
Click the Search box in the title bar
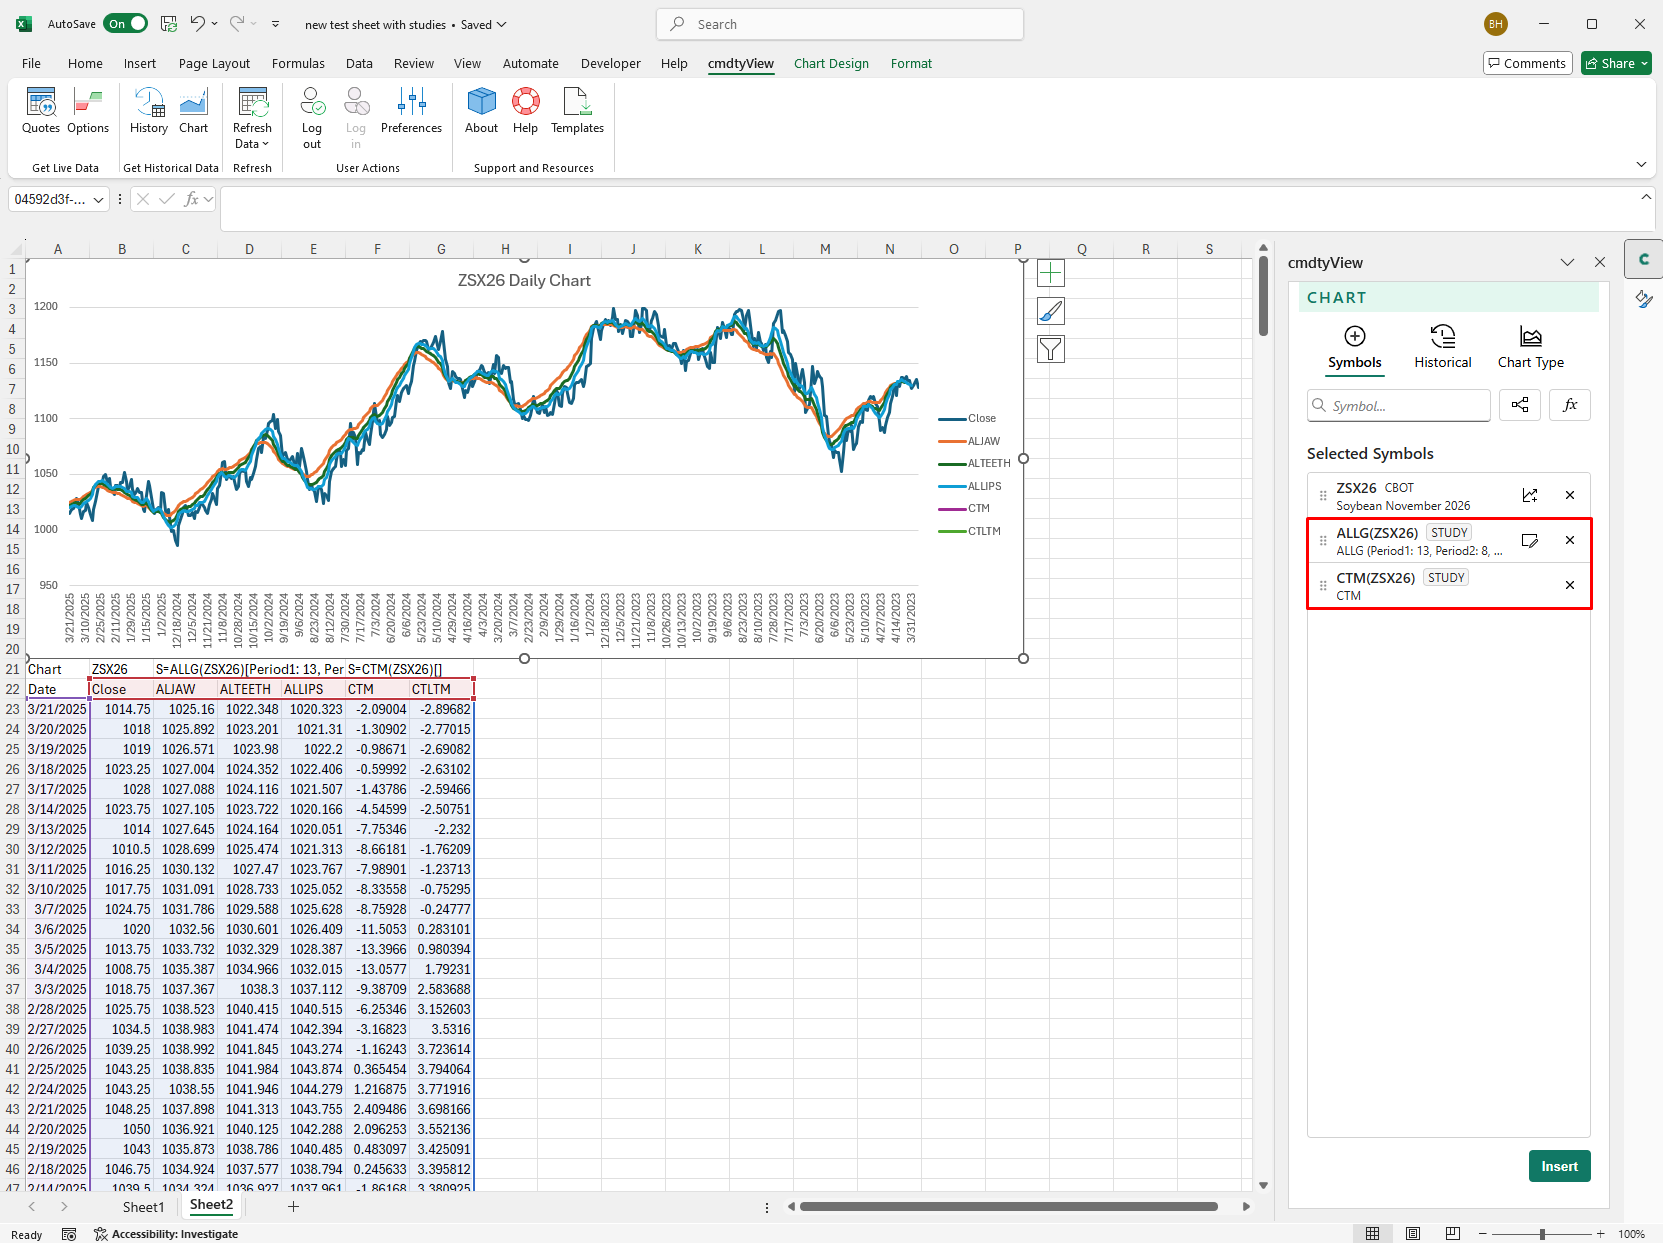[x=840, y=24]
